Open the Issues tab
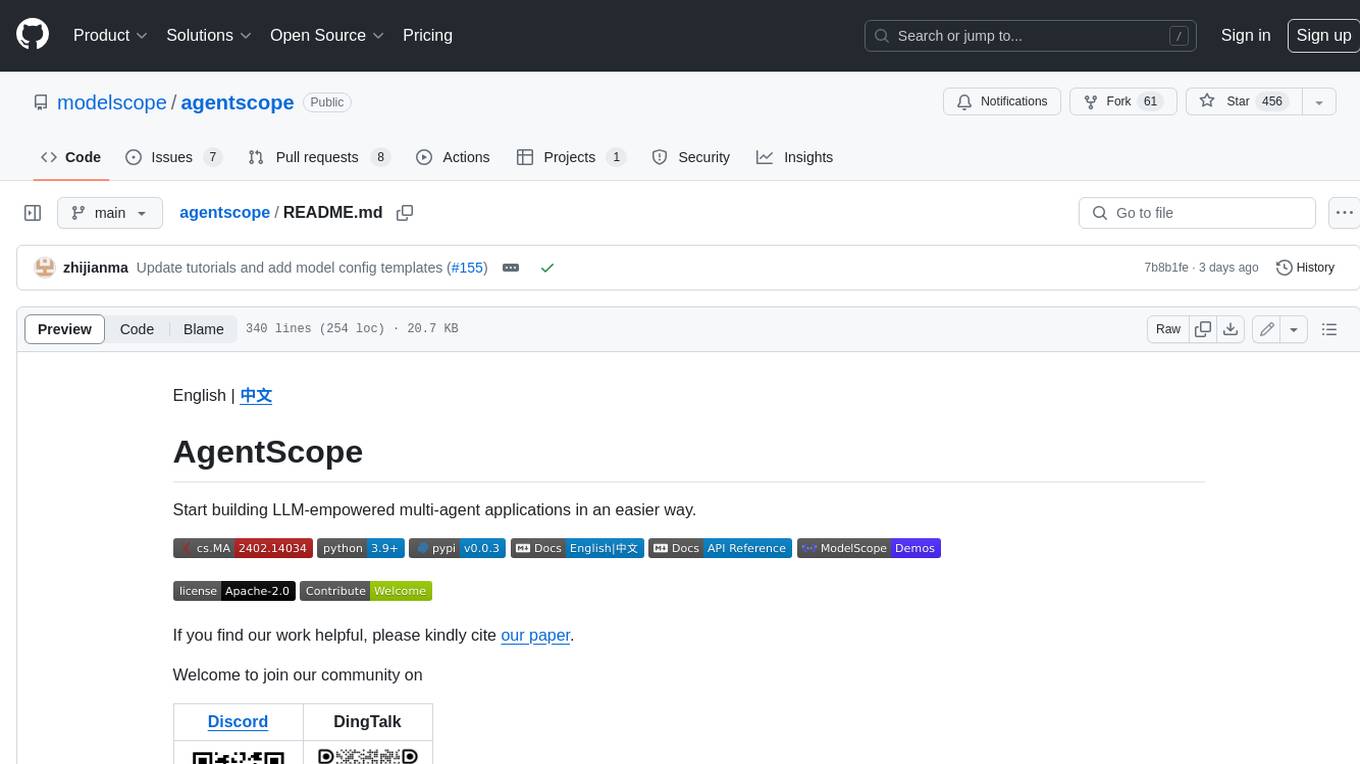 (173, 157)
